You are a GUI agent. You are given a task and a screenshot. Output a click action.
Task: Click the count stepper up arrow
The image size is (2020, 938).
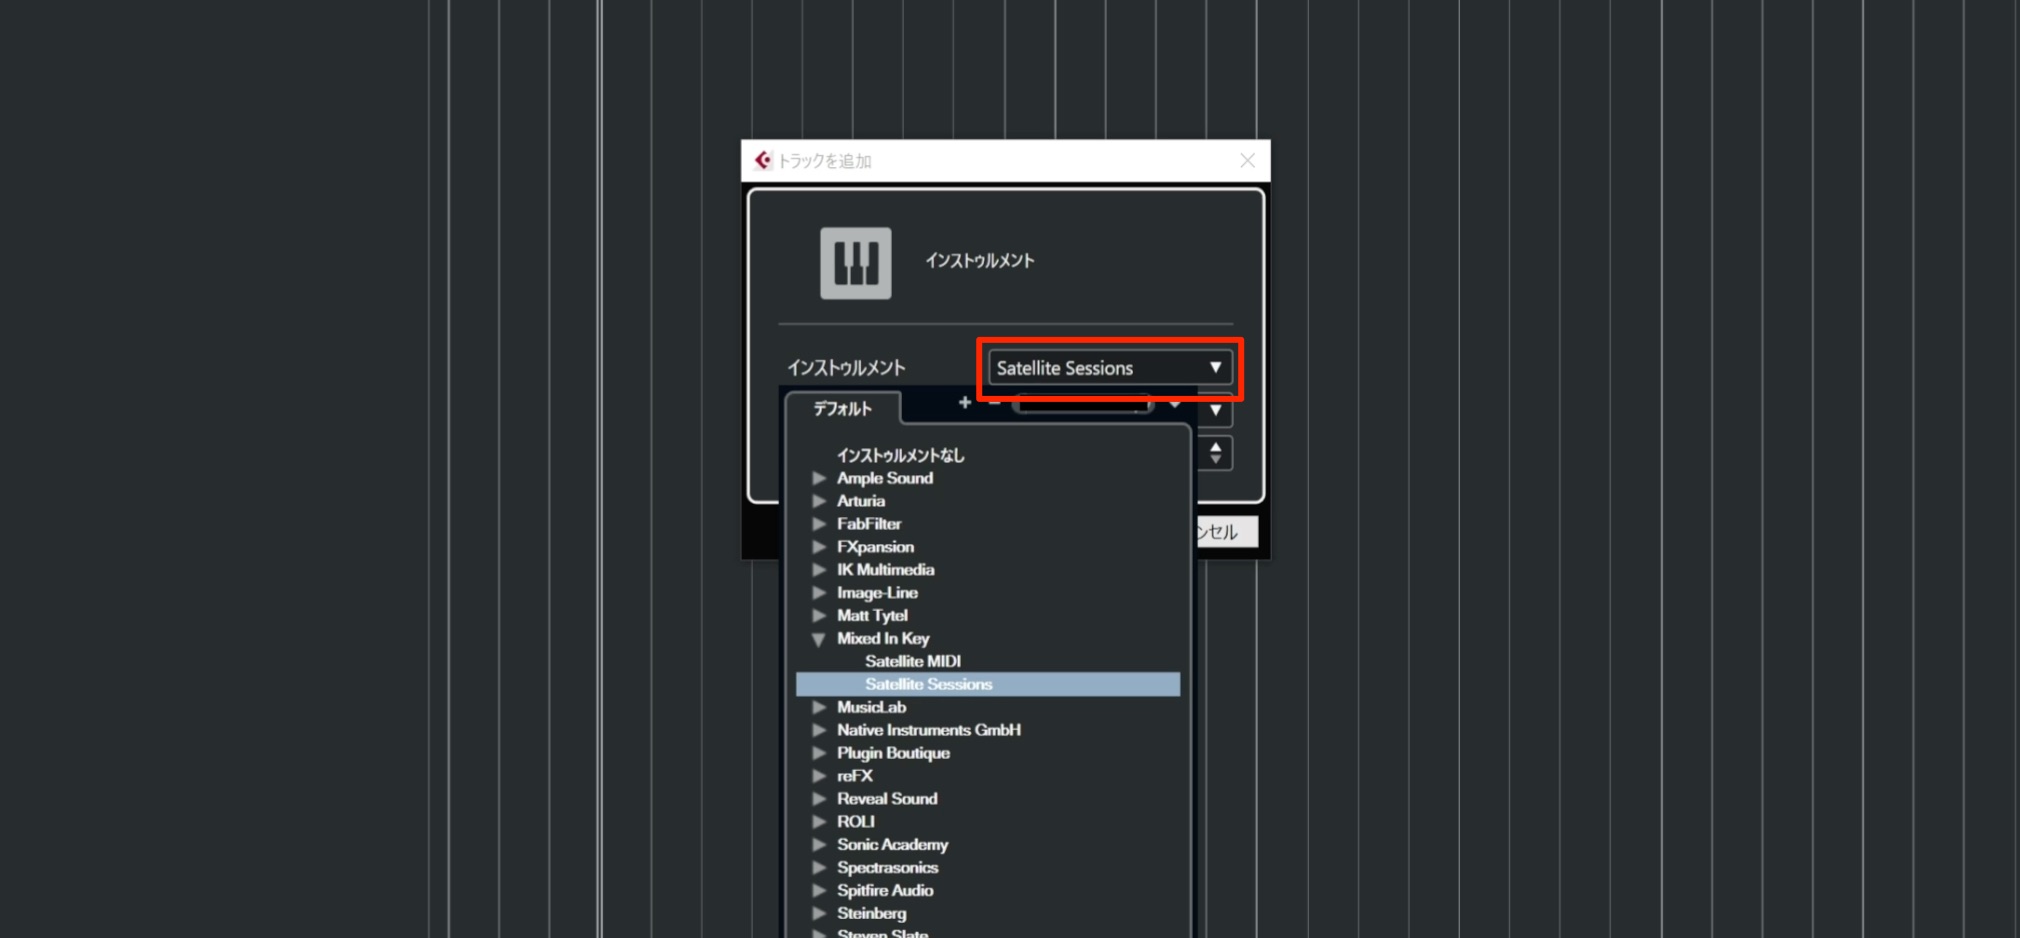(1216, 447)
